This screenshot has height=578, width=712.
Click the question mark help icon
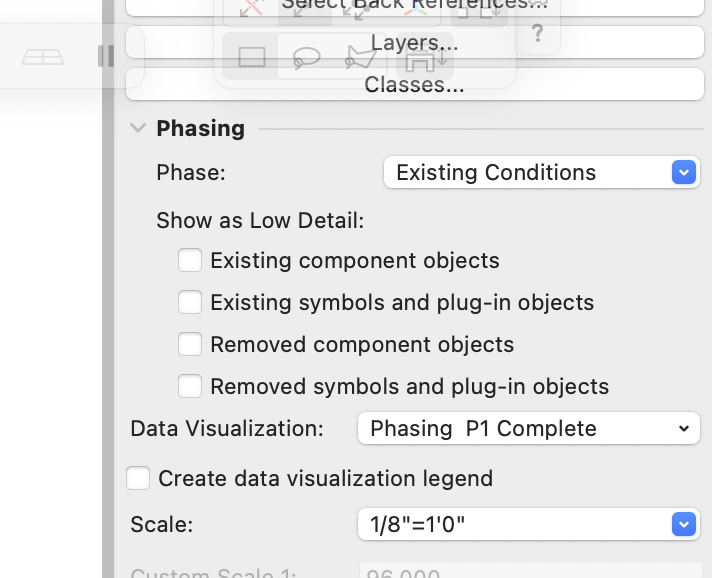click(538, 33)
